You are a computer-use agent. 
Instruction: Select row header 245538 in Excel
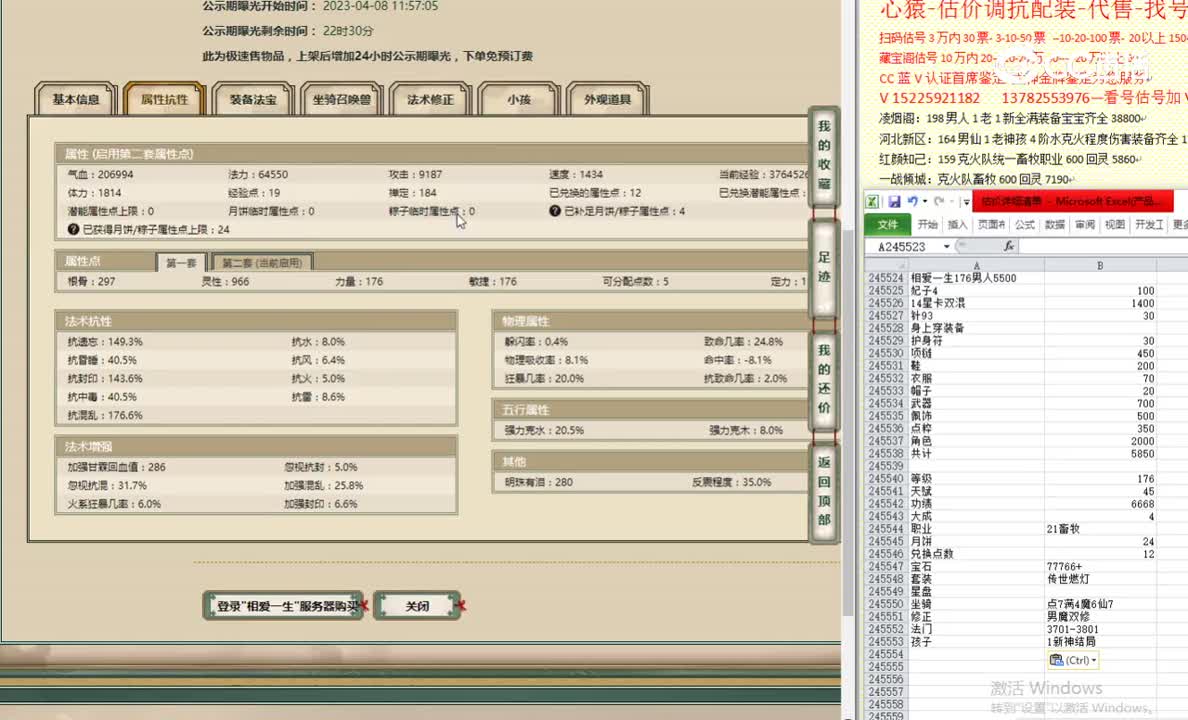886,454
